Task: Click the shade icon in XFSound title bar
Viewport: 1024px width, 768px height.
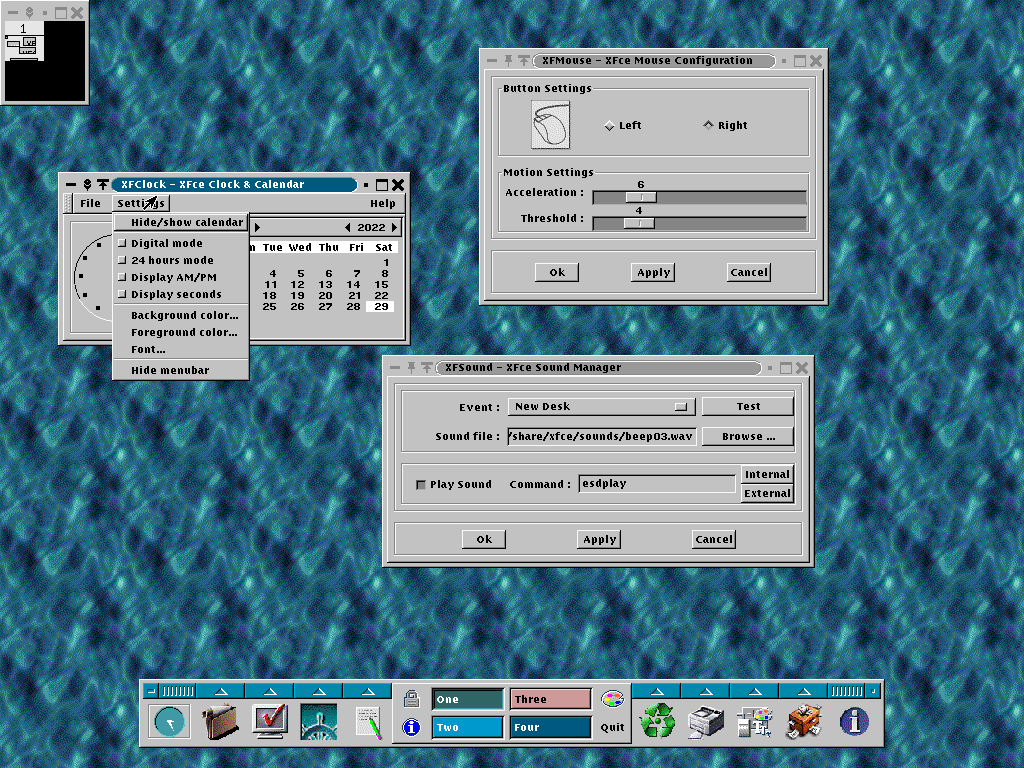Action: pos(427,368)
